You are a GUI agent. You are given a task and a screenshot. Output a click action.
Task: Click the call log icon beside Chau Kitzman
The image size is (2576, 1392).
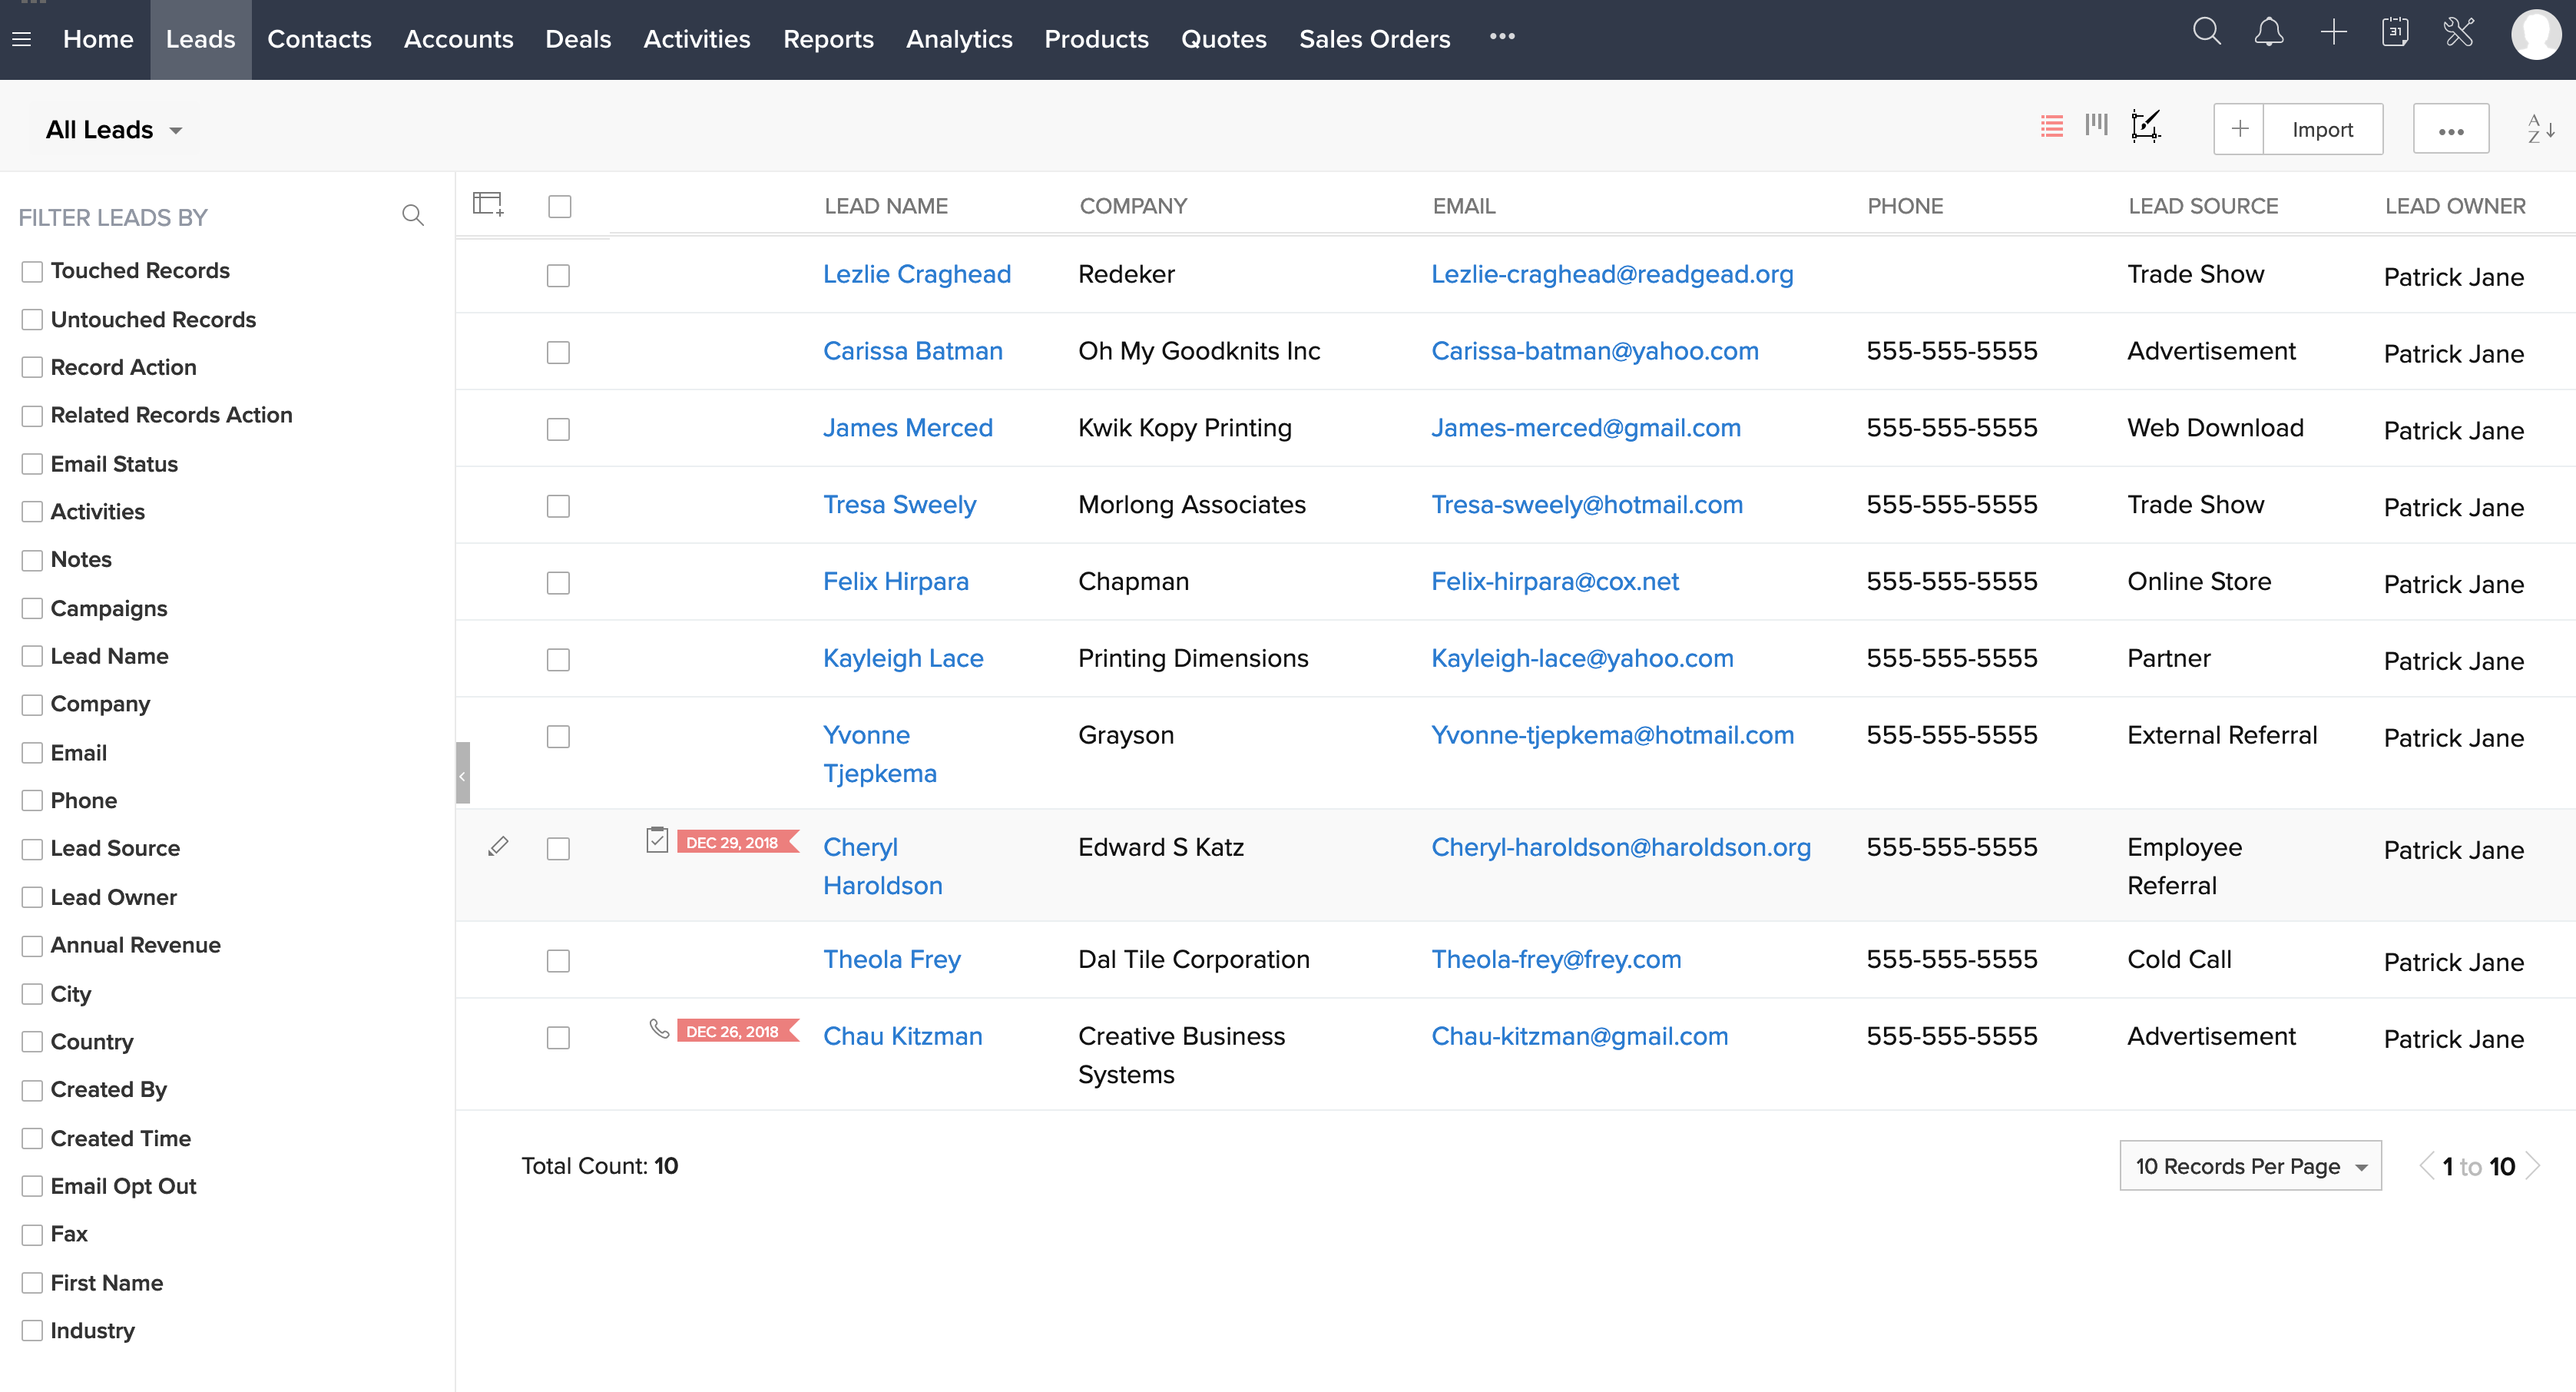pyautogui.click(x=659, y=1030)
